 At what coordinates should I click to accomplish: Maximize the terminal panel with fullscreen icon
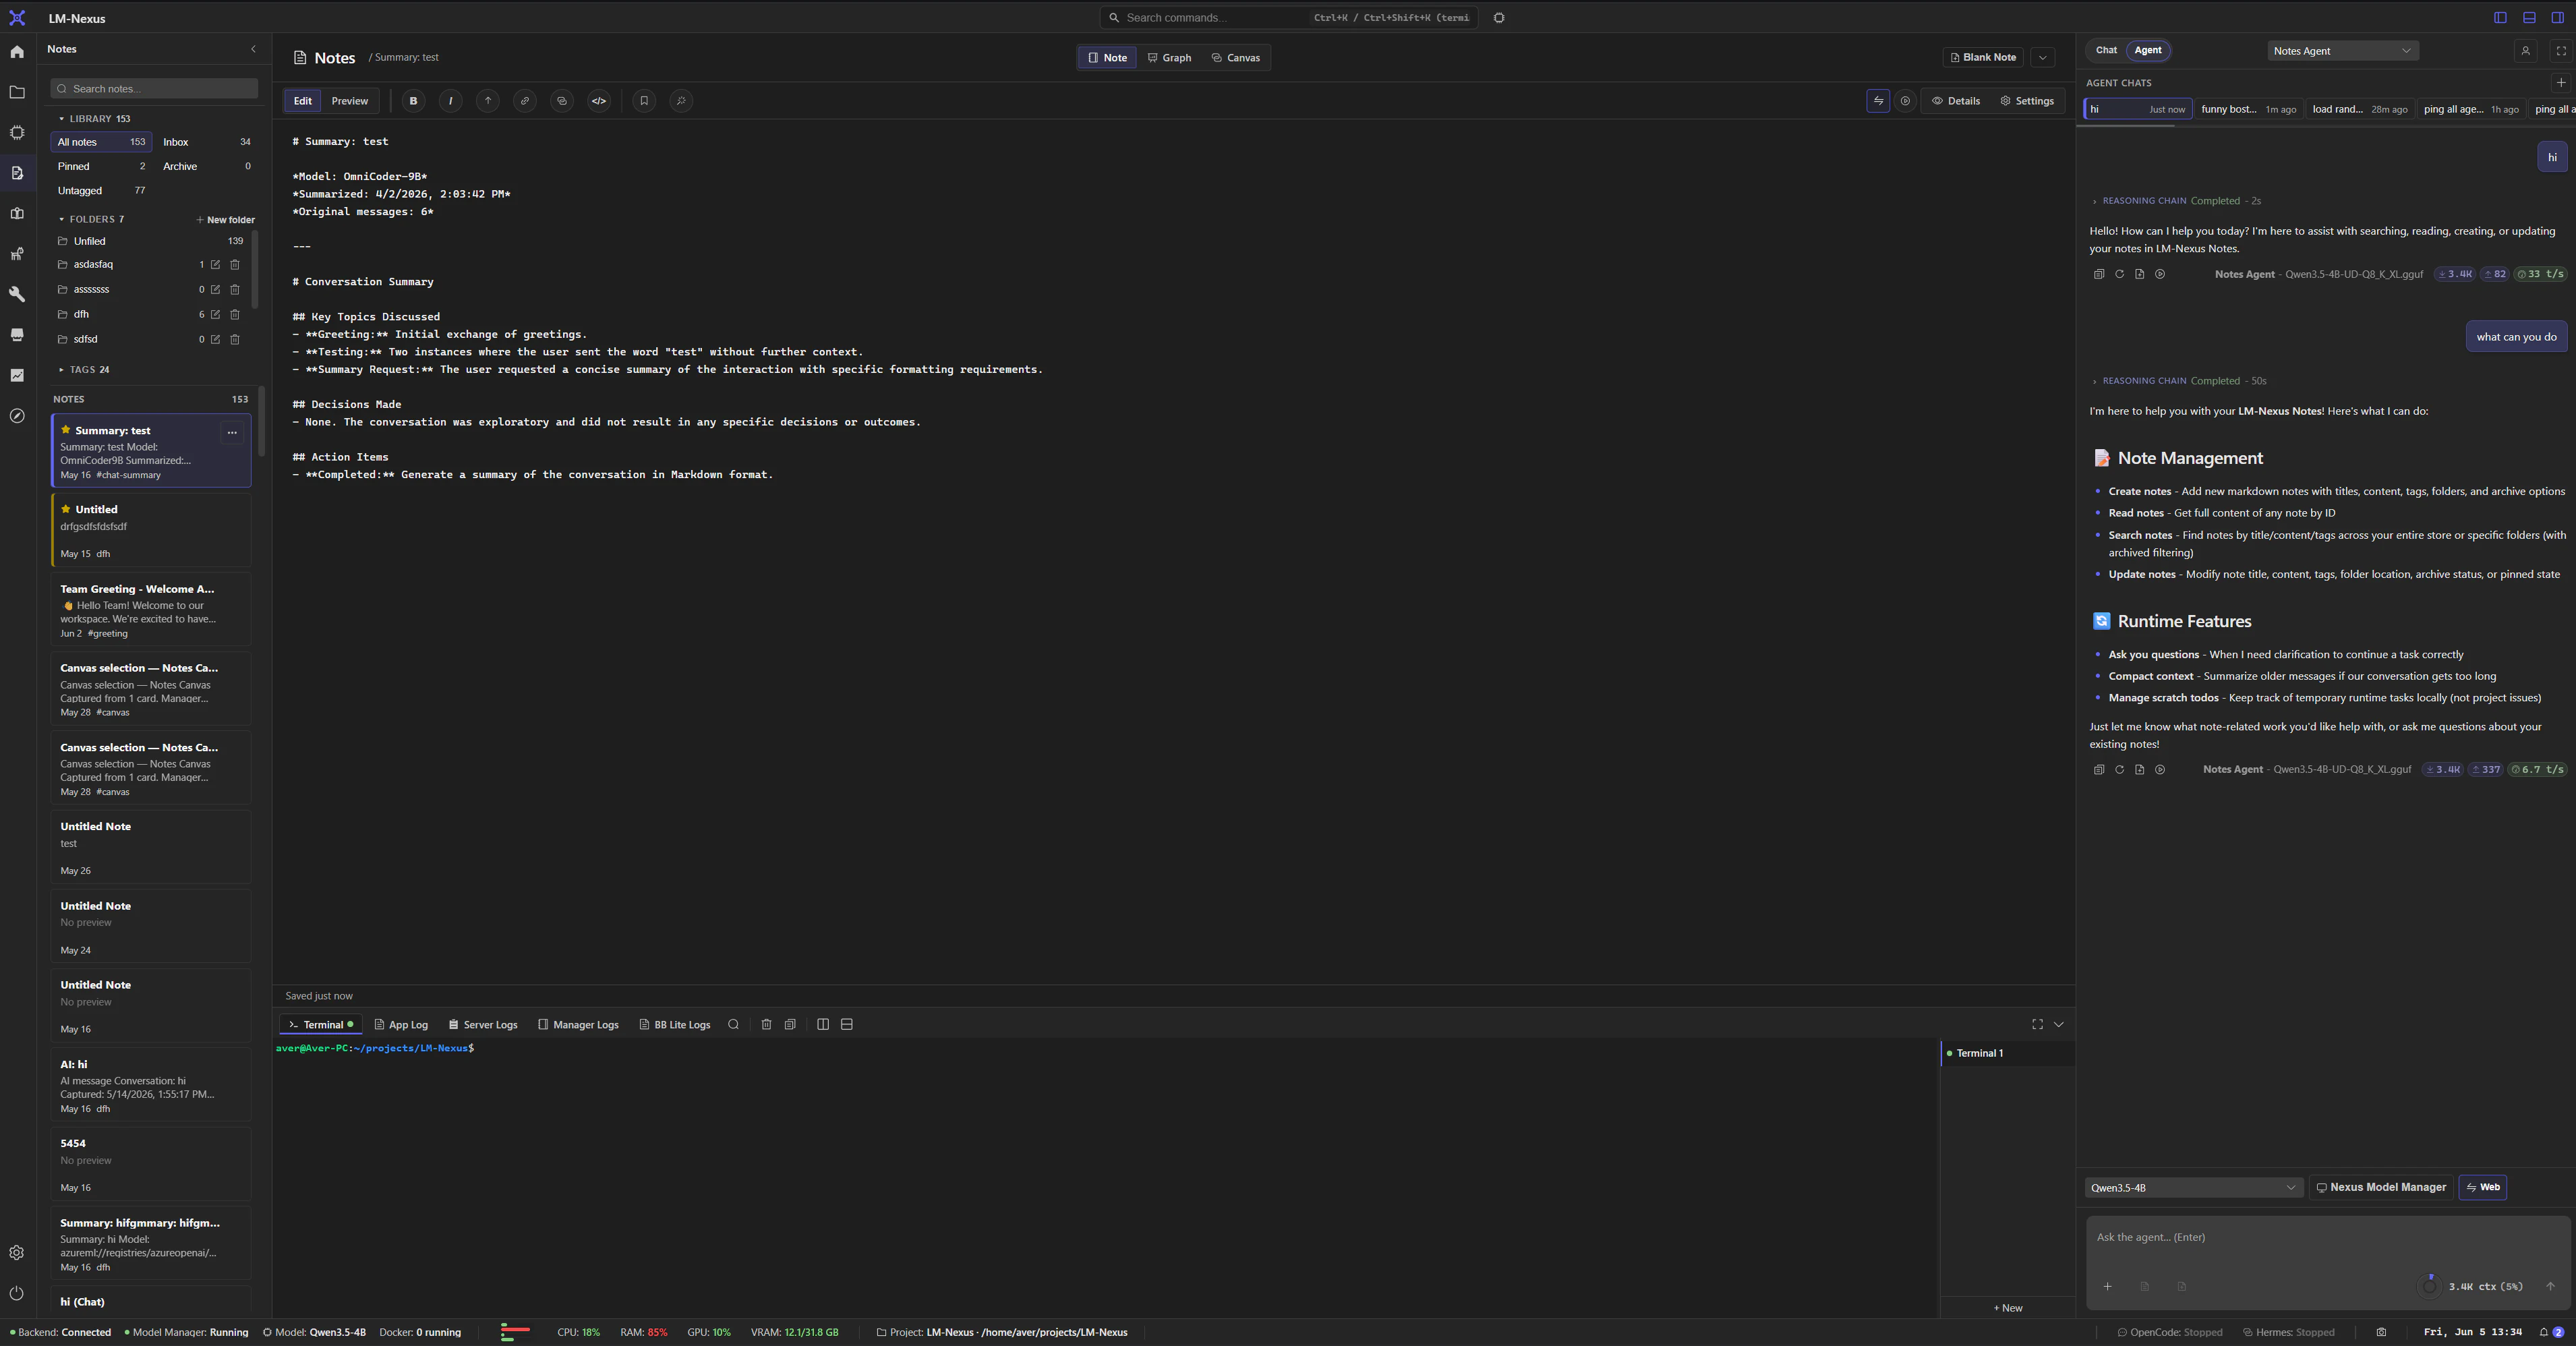tap(2037, 1025)
